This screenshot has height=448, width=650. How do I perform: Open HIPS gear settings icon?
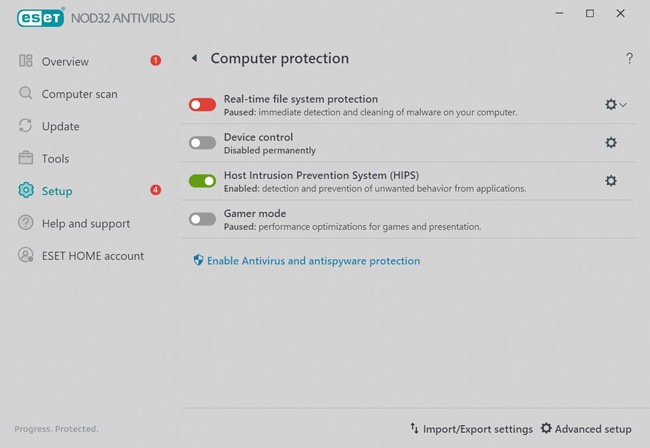click(611, 181)
